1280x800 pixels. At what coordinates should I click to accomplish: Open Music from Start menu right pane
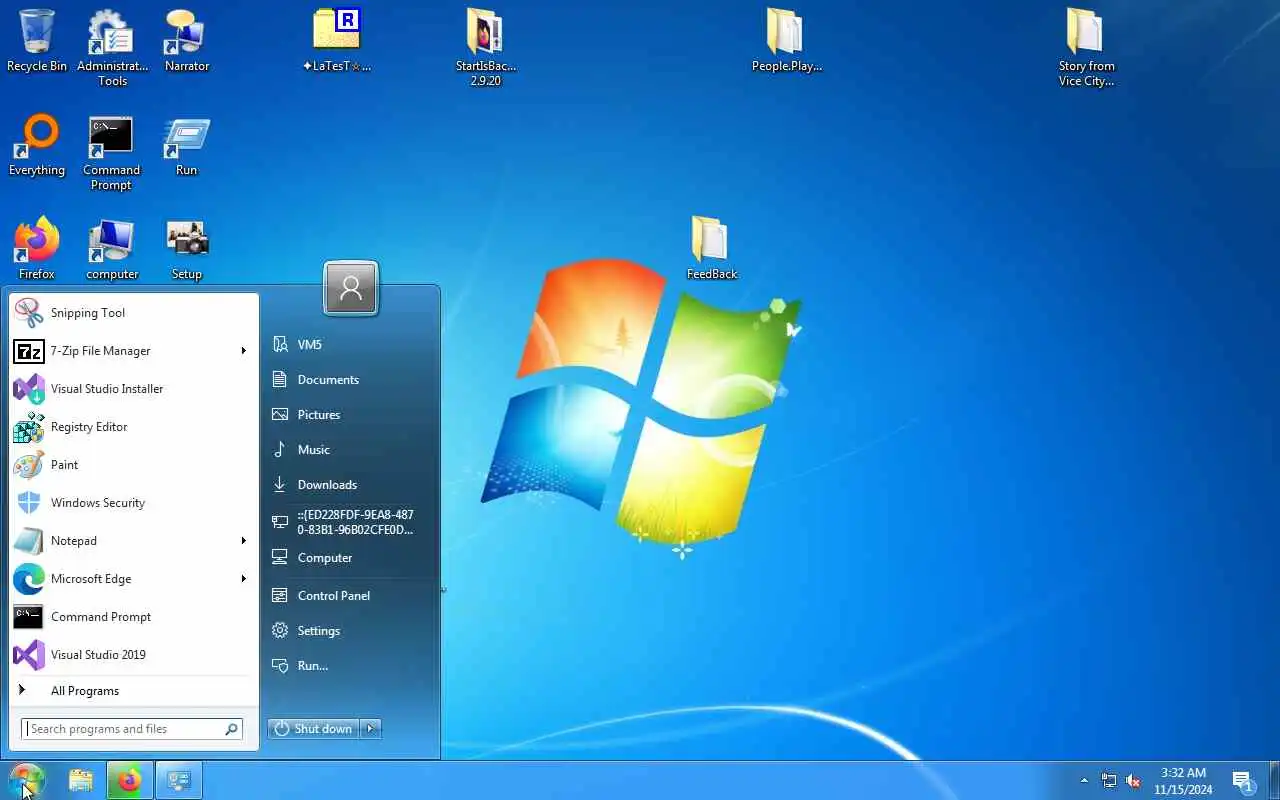click(x=351, y=450)
